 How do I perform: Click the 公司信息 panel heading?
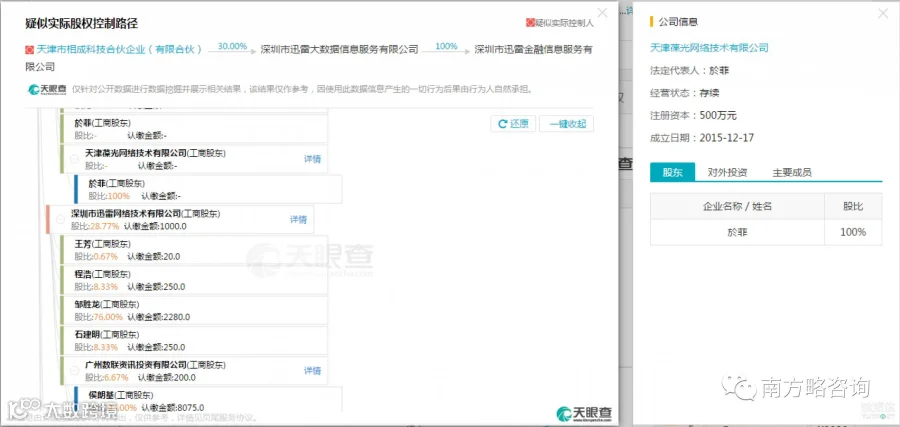pyautogui.click(x=678, y=22)
